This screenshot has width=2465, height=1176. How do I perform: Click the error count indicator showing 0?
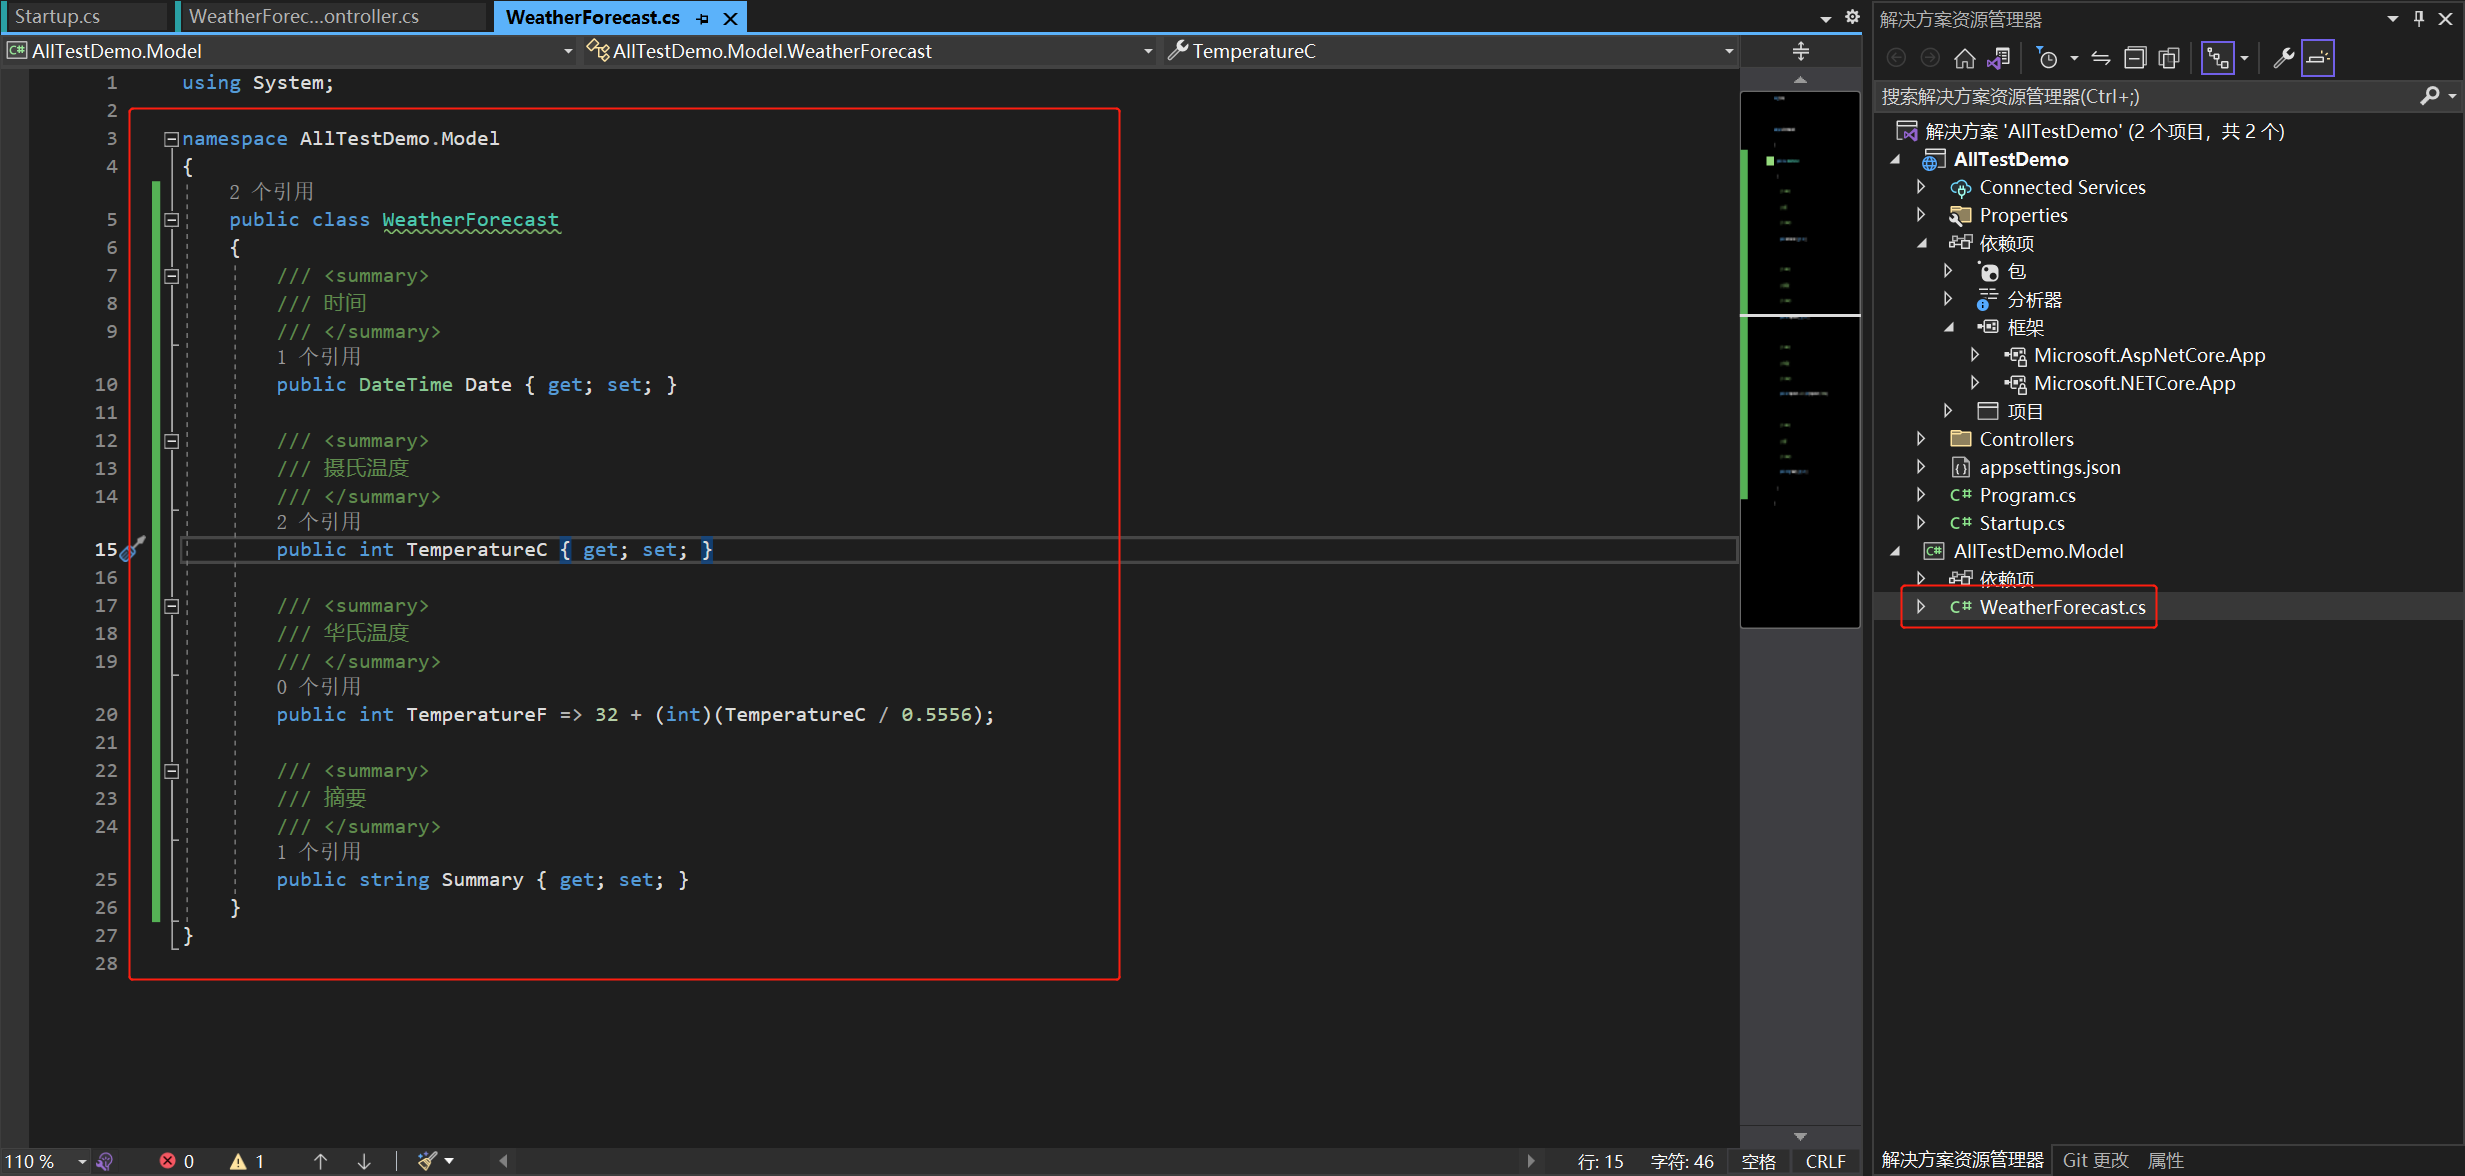click(177, 1161)
